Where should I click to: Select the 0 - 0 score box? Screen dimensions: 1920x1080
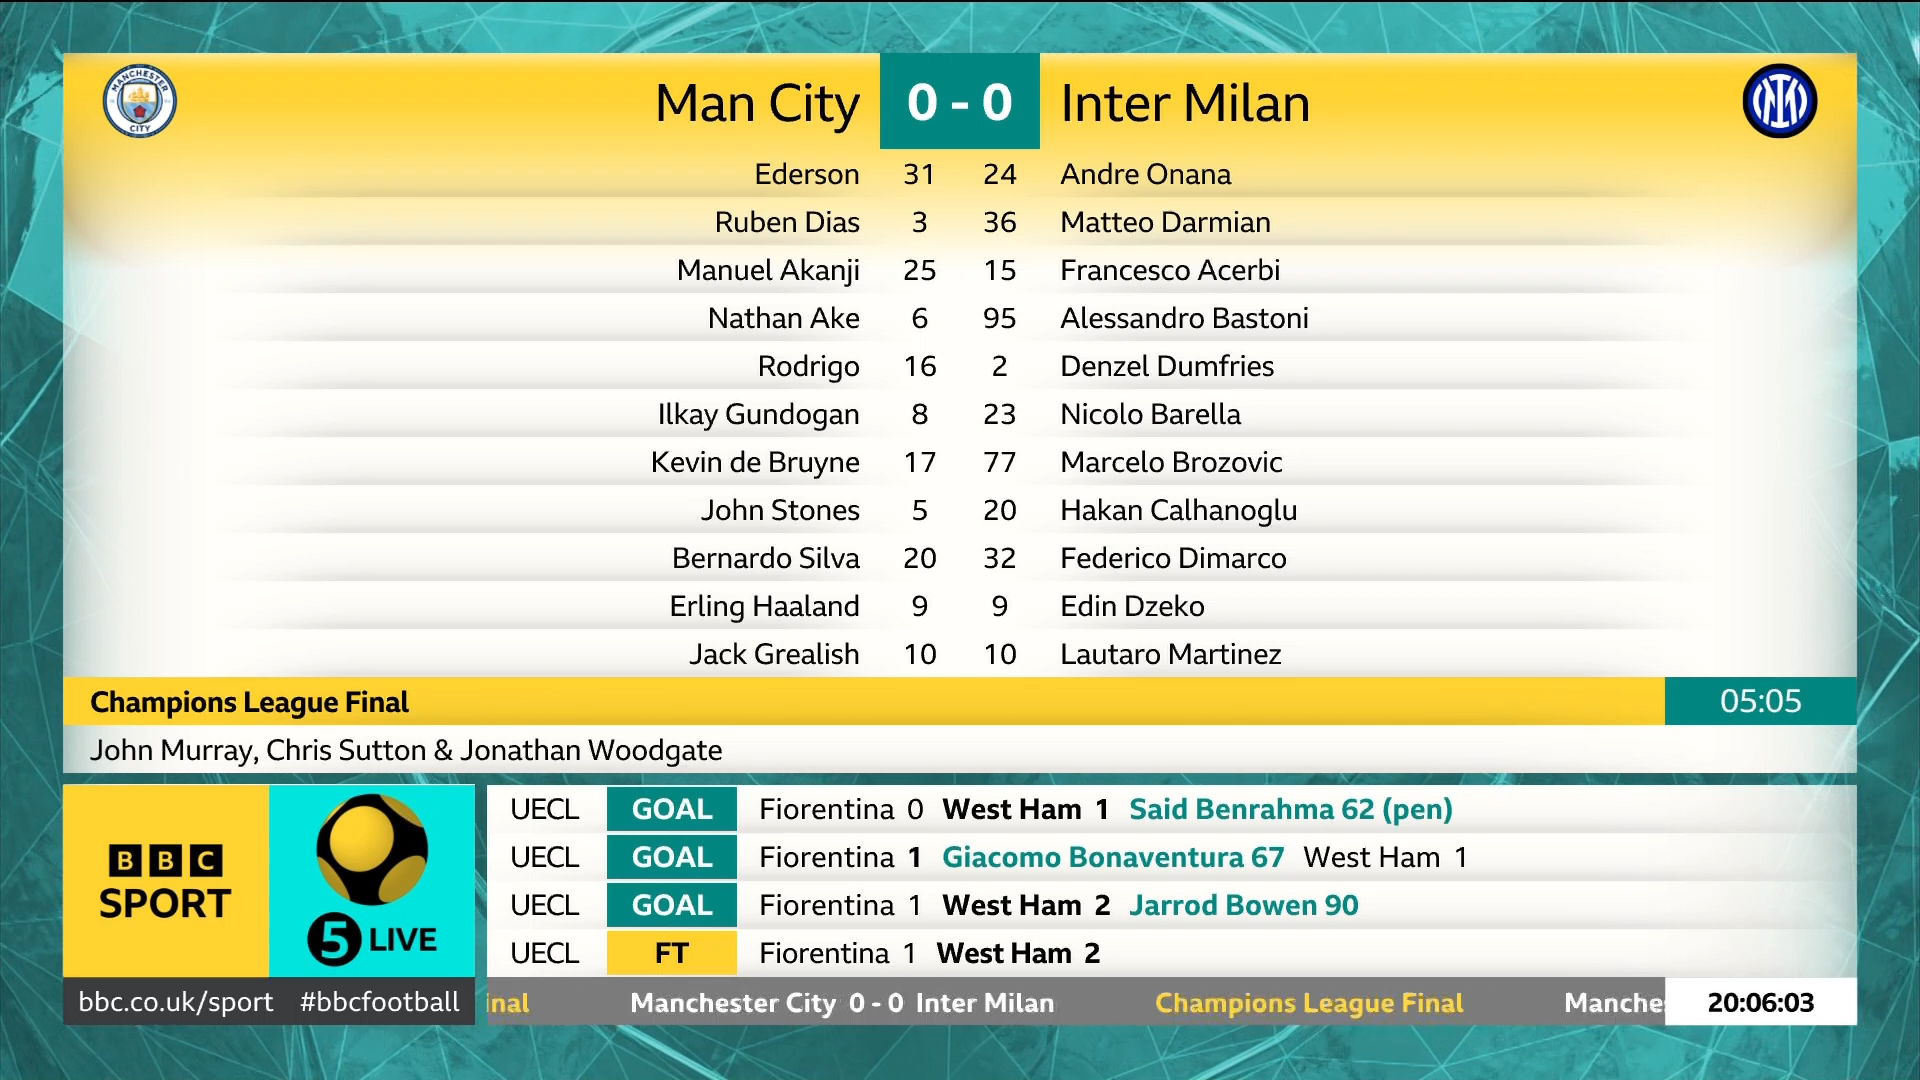[959, 102]
